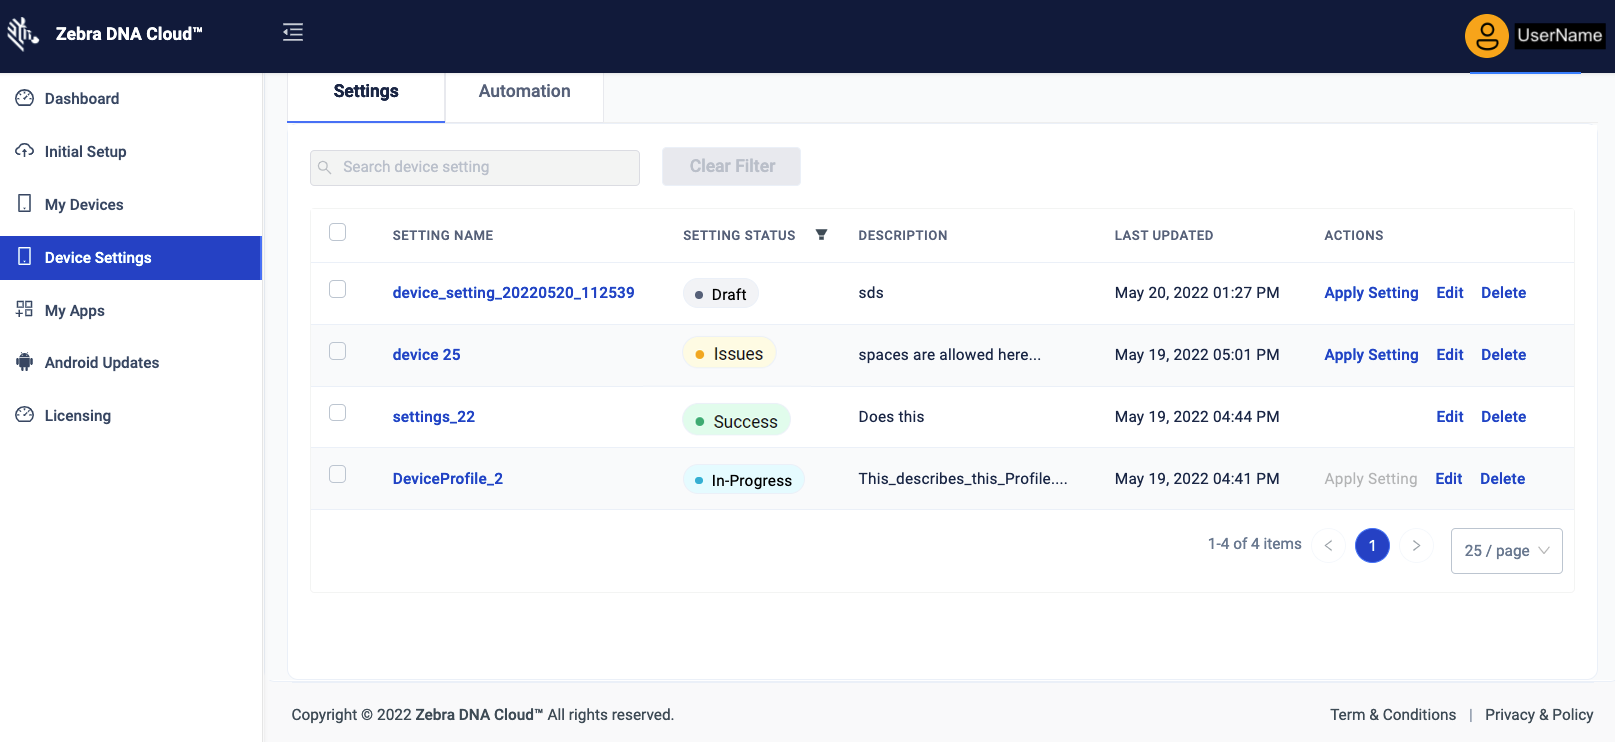Click the Issues status badge
The height and width of the screenshot is (742, 1615).
[x=729, y=354]
